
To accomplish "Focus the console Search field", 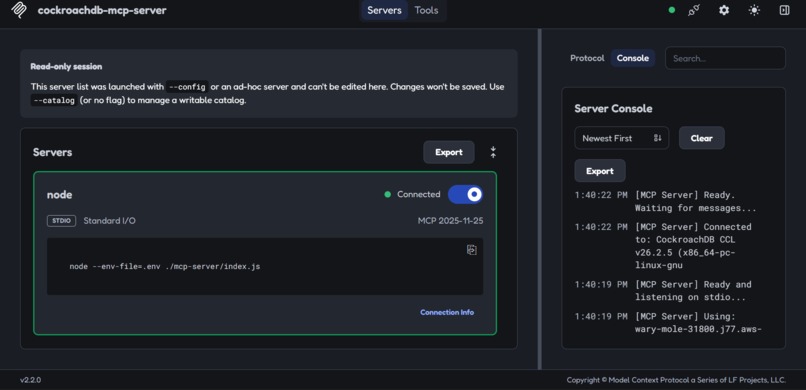I will coord(725,58).
